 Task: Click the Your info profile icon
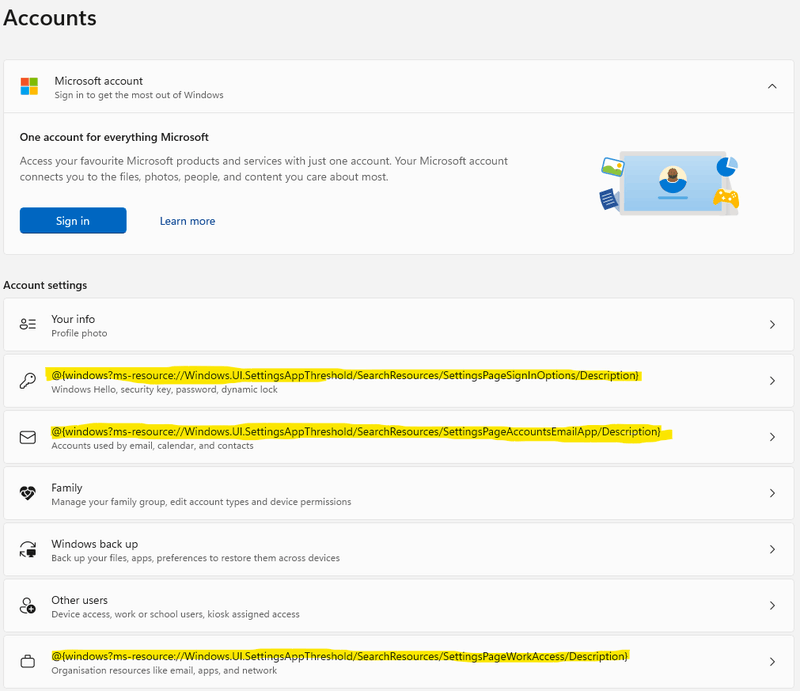pyautogui.click(x=28, y=325)
